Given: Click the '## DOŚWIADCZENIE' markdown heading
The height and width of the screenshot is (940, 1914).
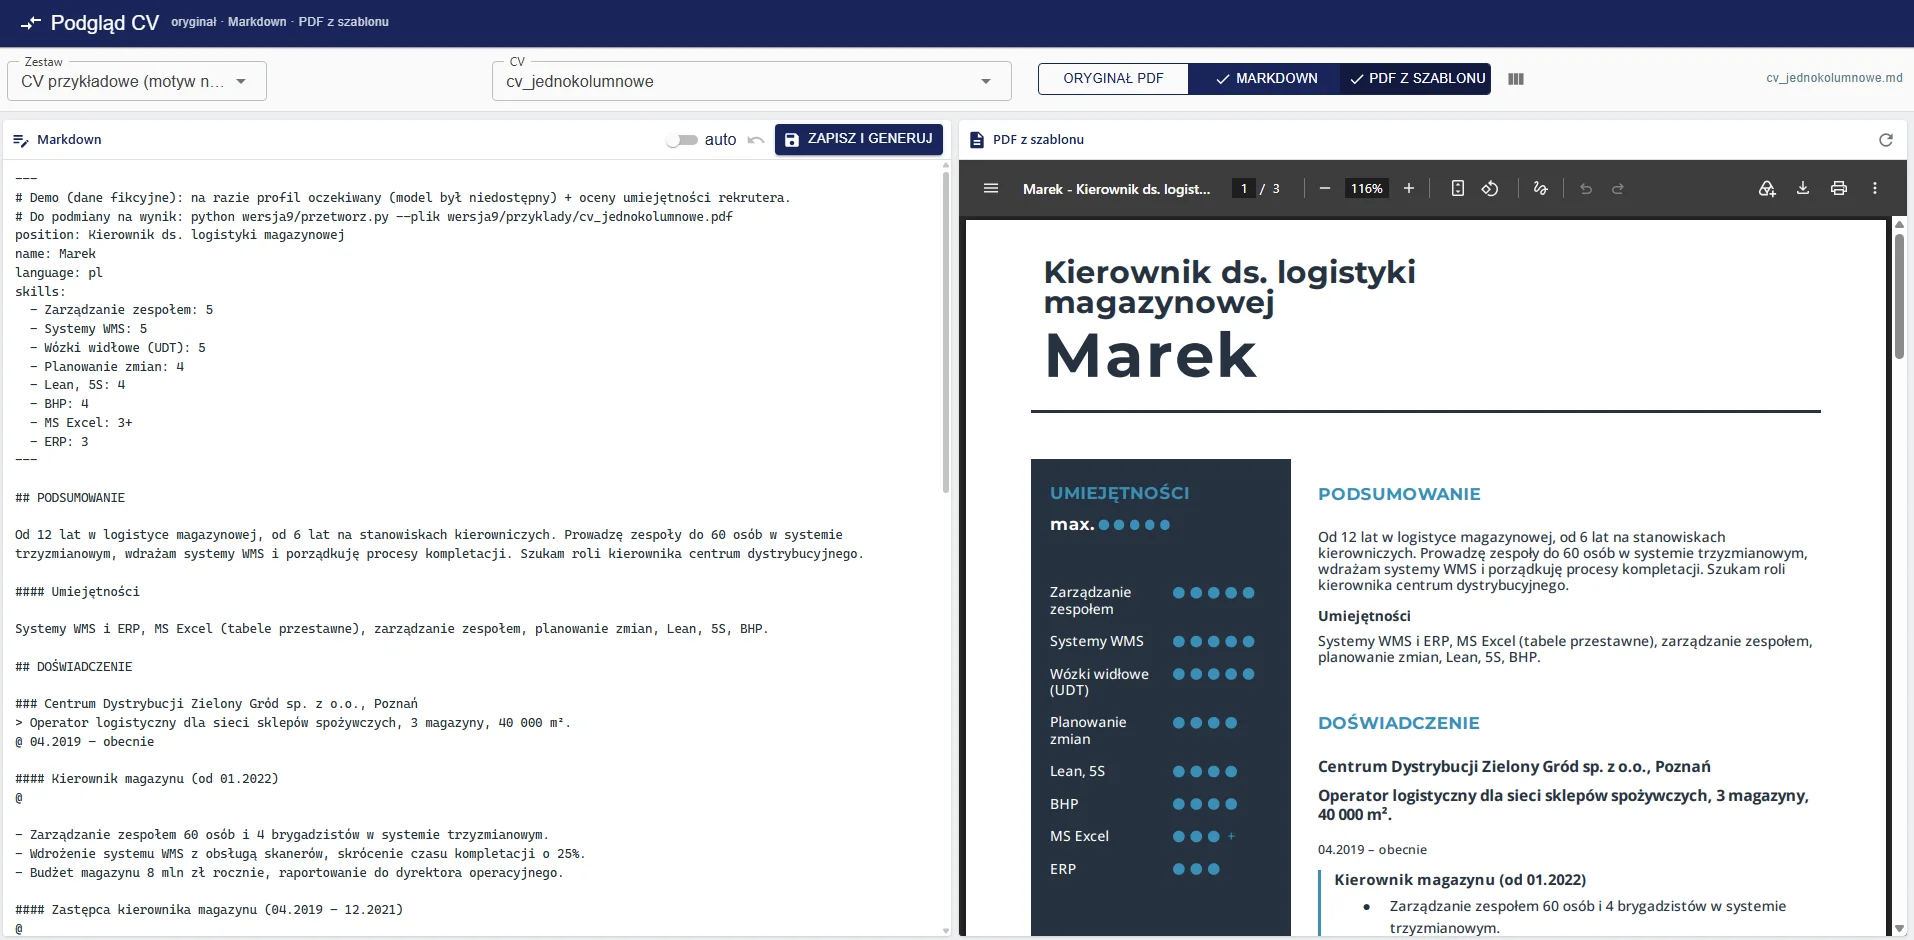Looking at the screenshot, I should [x=74, y=667].
